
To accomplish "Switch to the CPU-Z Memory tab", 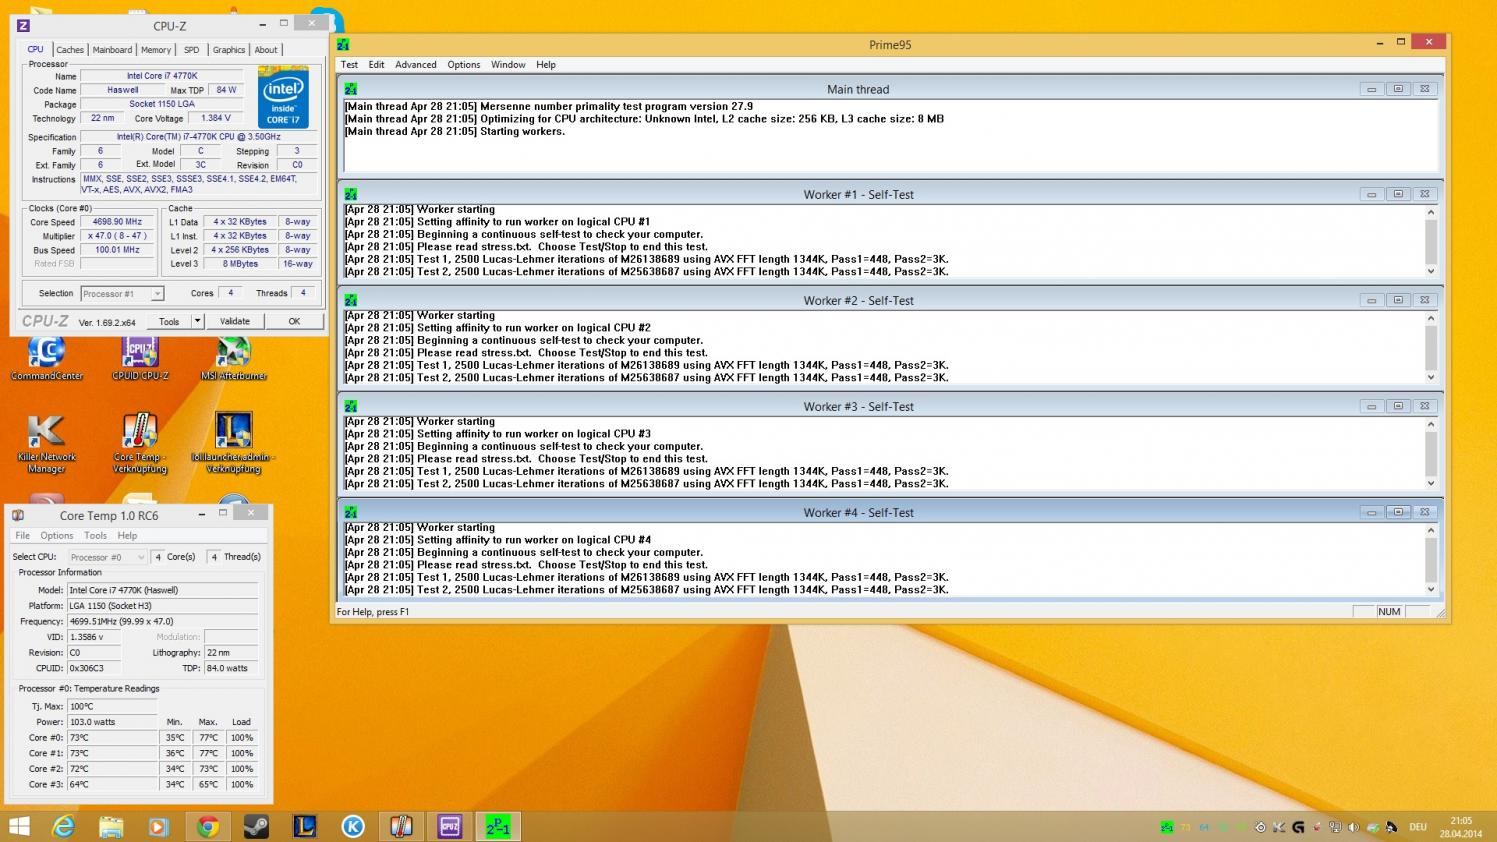I will tap(156, 50).
